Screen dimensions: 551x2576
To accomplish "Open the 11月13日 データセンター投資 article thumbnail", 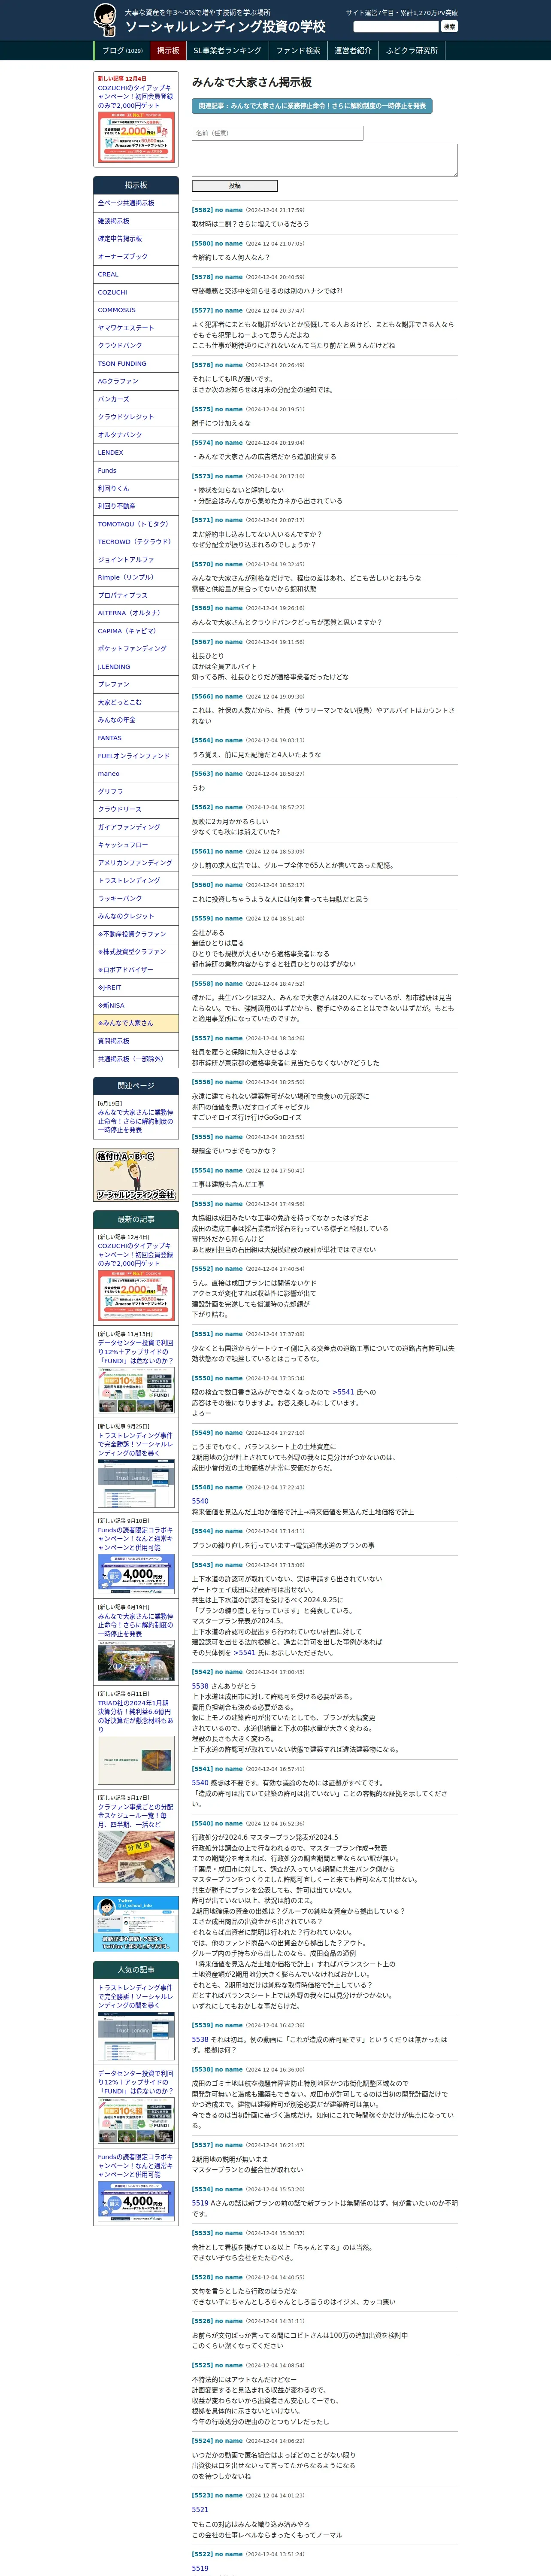I will tap(136, 1391).
